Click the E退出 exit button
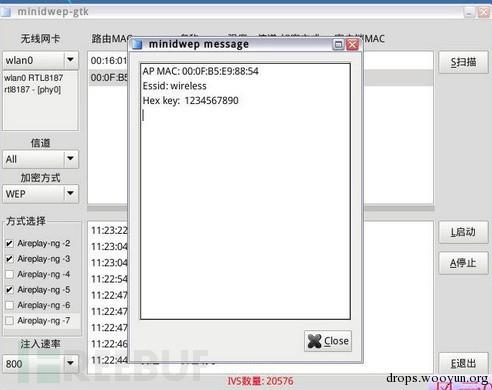Screen dimensions: 492x390 click(463, 363)
